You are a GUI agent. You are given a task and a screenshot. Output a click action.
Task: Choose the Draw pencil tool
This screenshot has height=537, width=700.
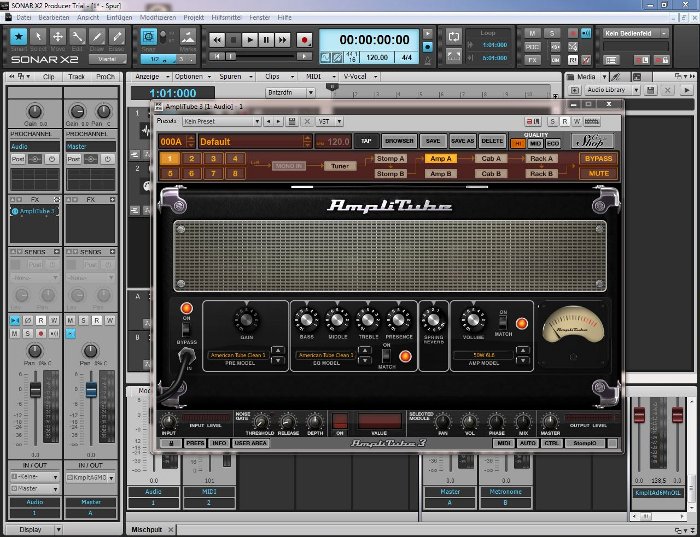click(97, 37)
